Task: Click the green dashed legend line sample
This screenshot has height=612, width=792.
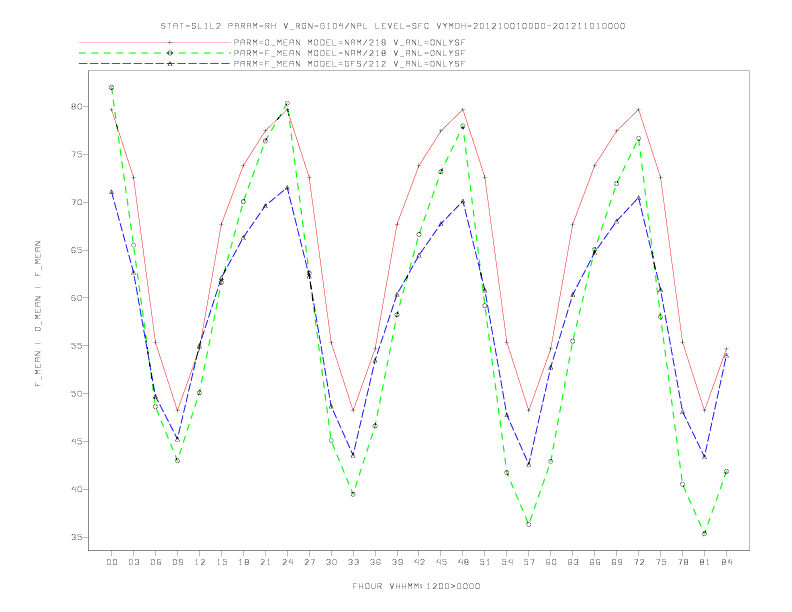Action: click(x=155, y=53)
